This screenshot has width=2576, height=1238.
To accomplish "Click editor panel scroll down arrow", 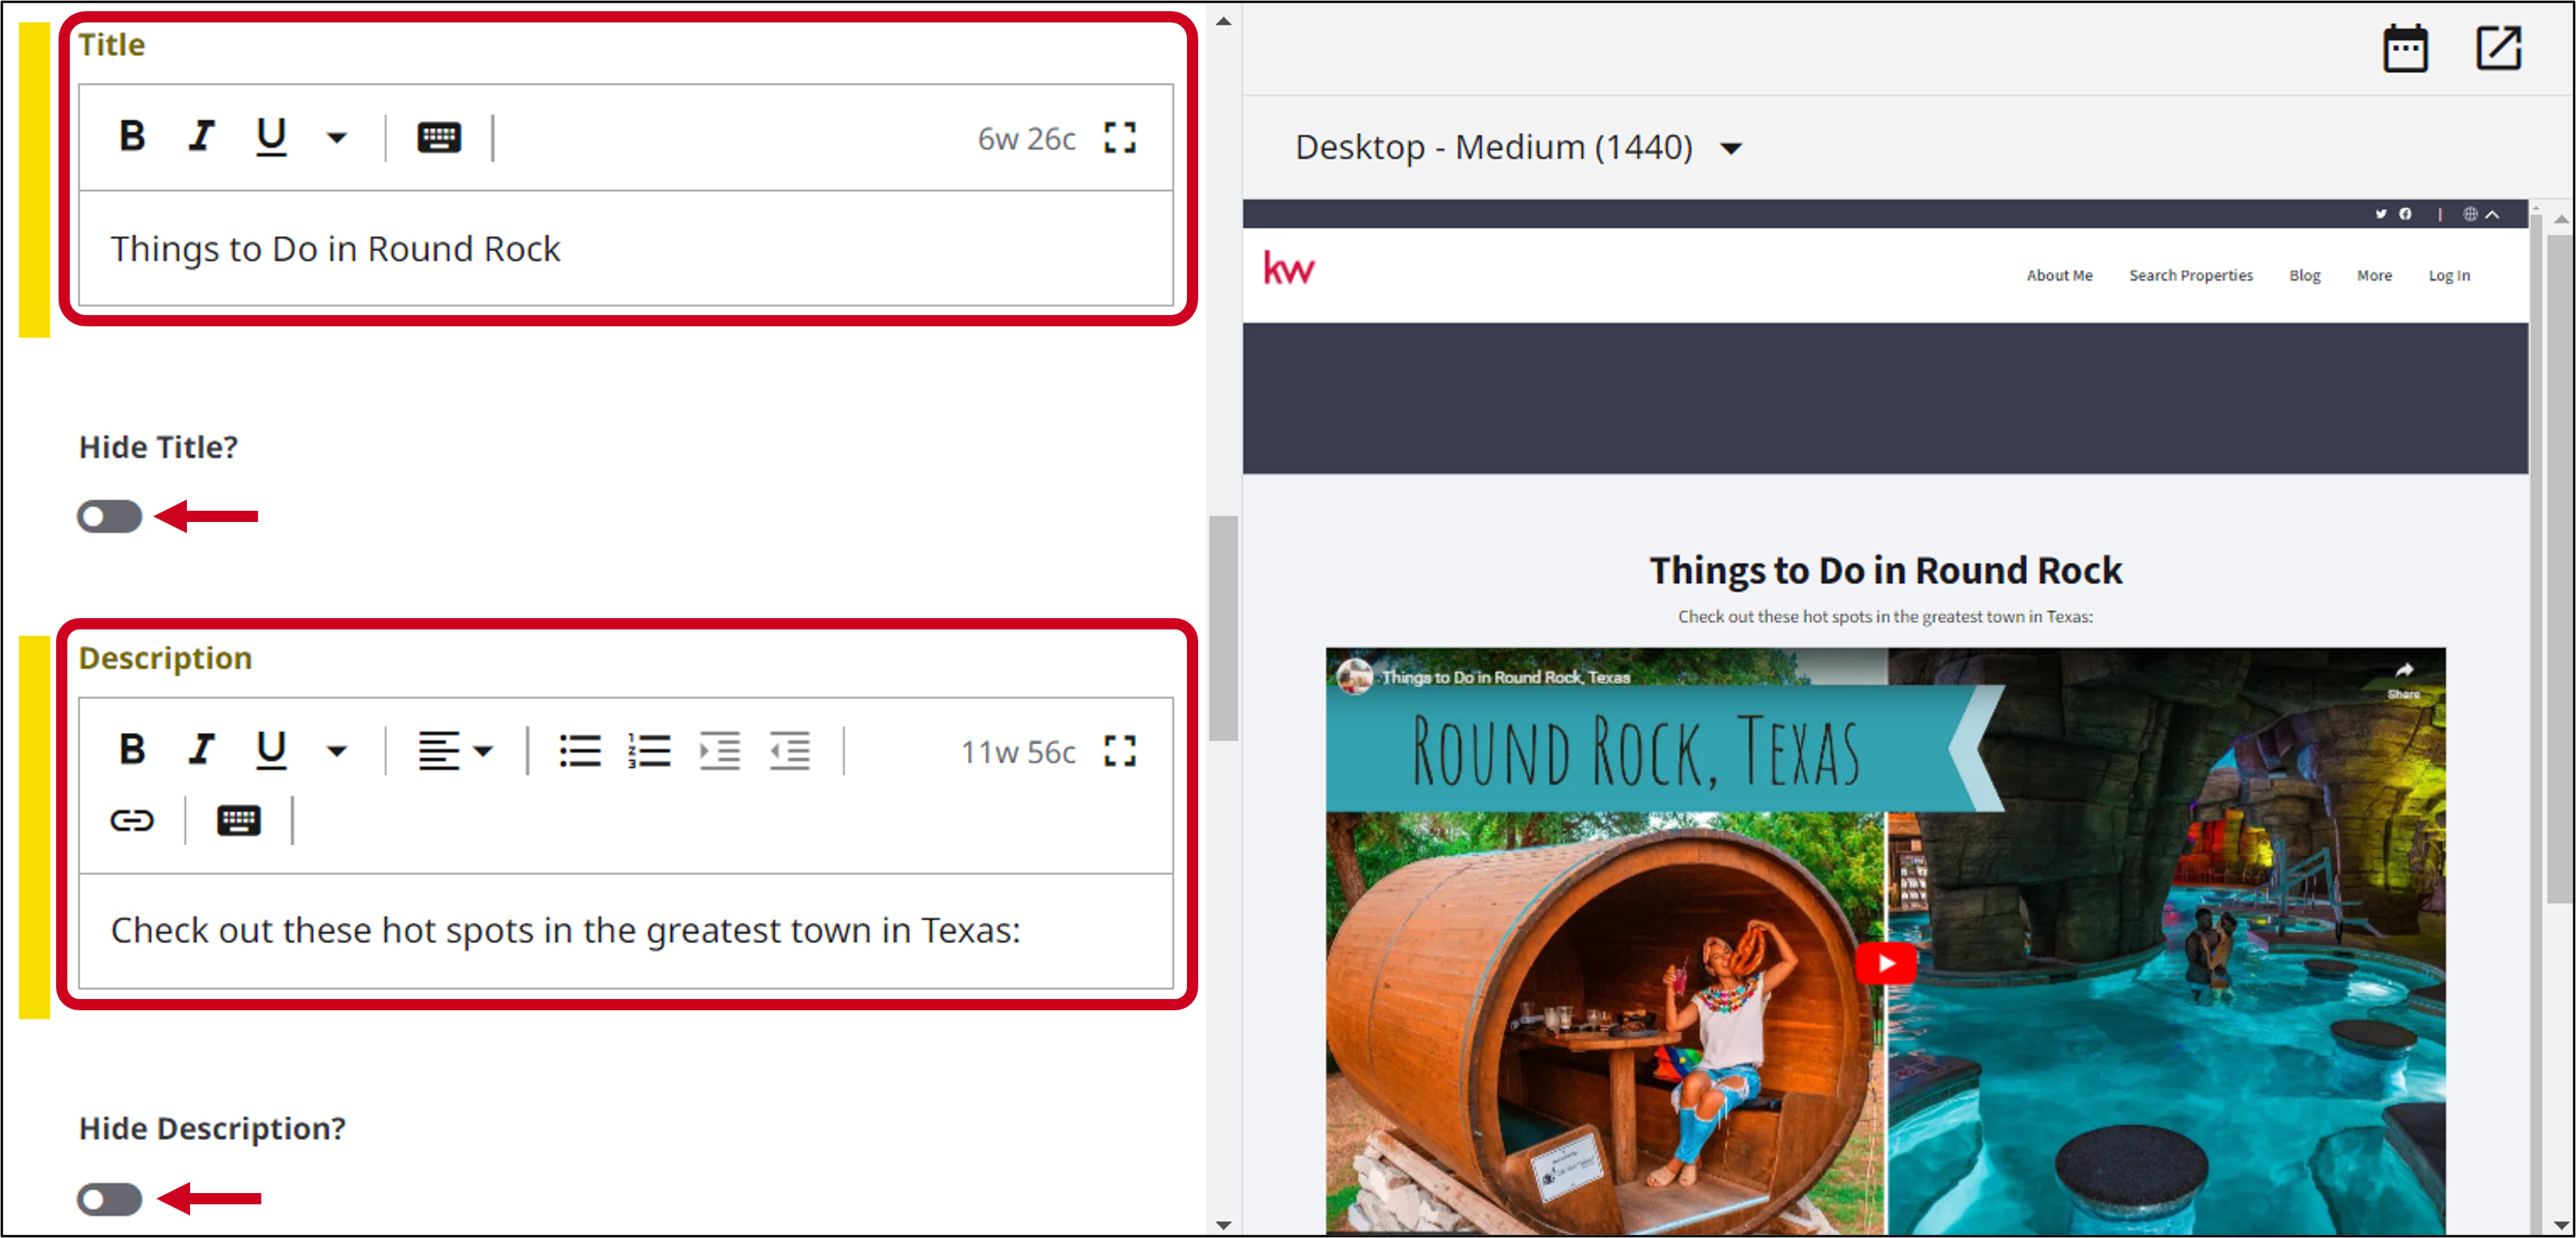I will tap(1223, 1225).
